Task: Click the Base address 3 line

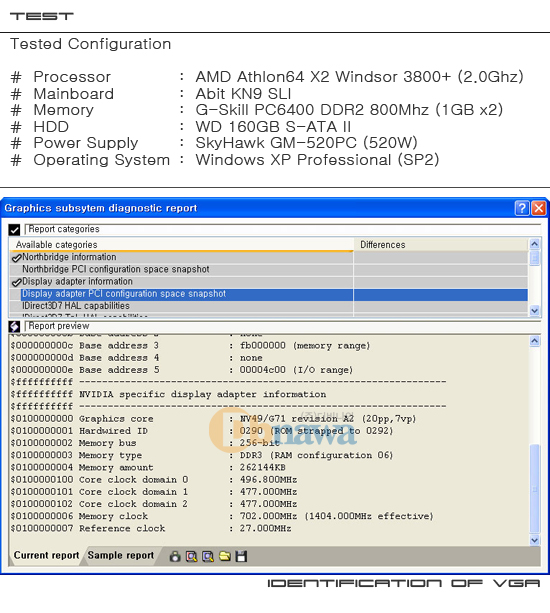Action: coord(190,346)
